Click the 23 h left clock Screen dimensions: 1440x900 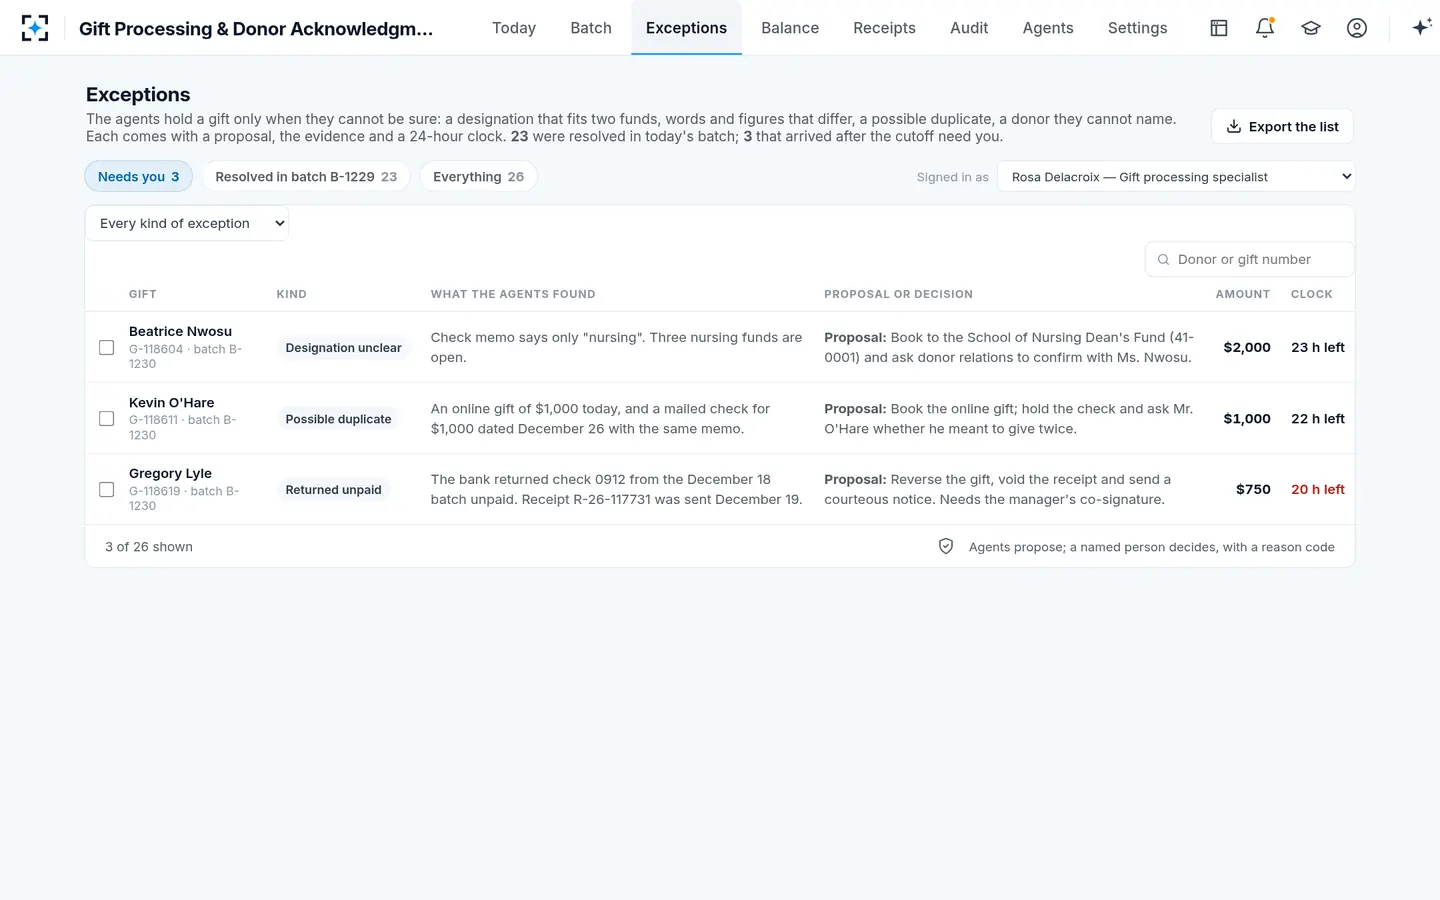1318,348
